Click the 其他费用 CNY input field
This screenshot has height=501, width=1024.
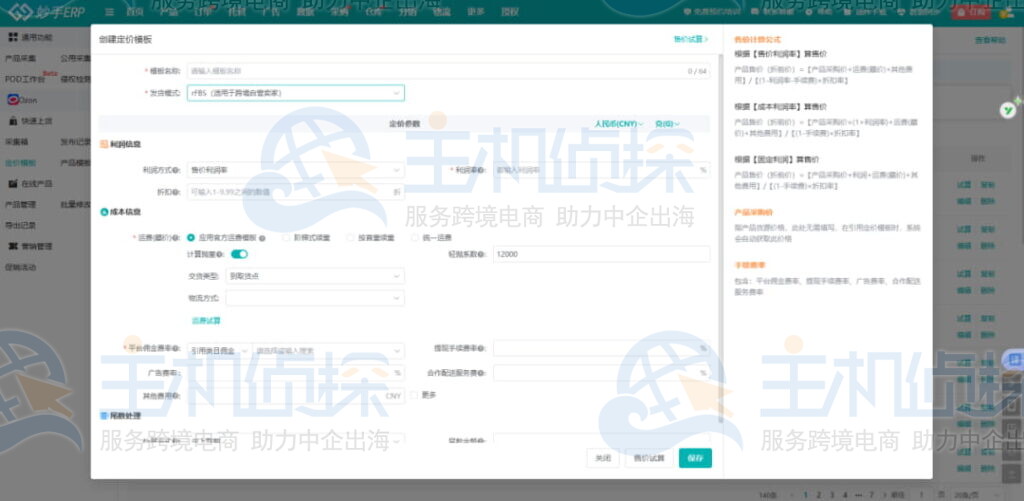(296, 396)
